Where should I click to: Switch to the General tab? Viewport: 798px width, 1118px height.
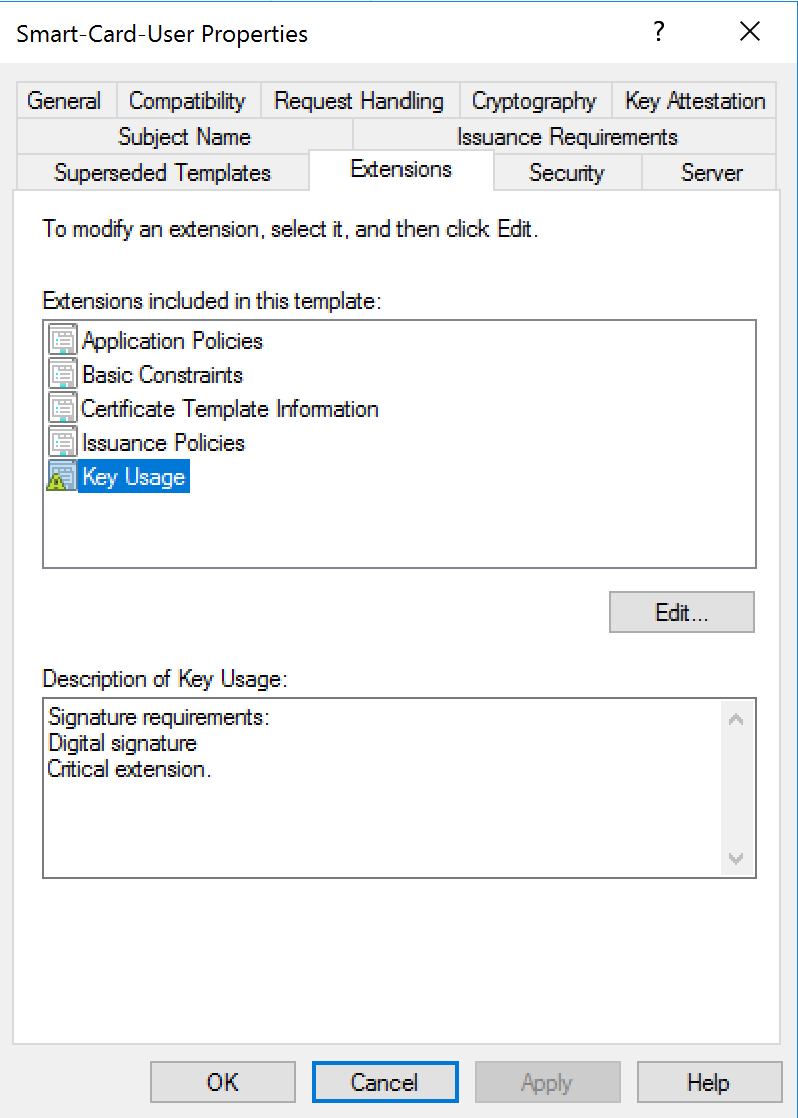point(64,101)
